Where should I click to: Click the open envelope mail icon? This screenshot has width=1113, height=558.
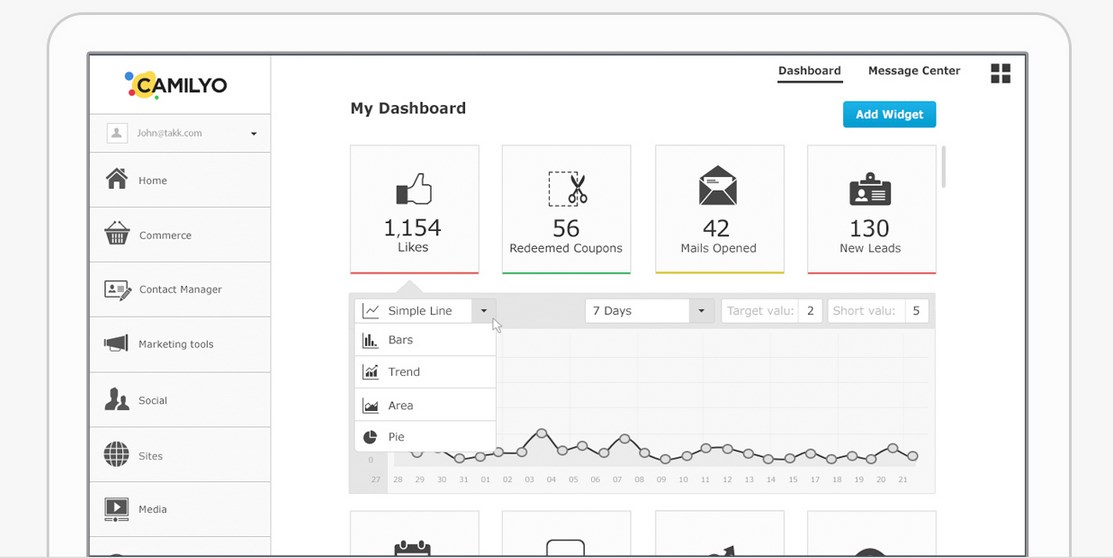pos(718,186)
